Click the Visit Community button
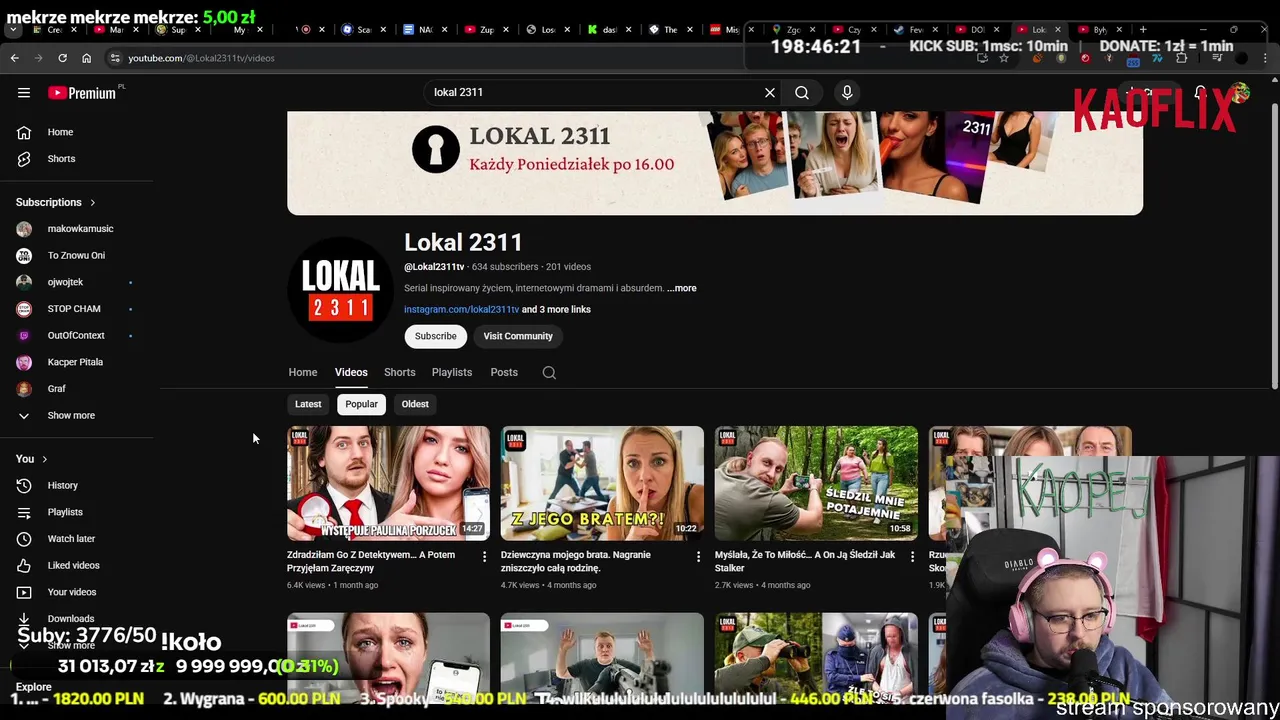Image resolution: width=1280 pixels, height=720 pixels. 518,336
